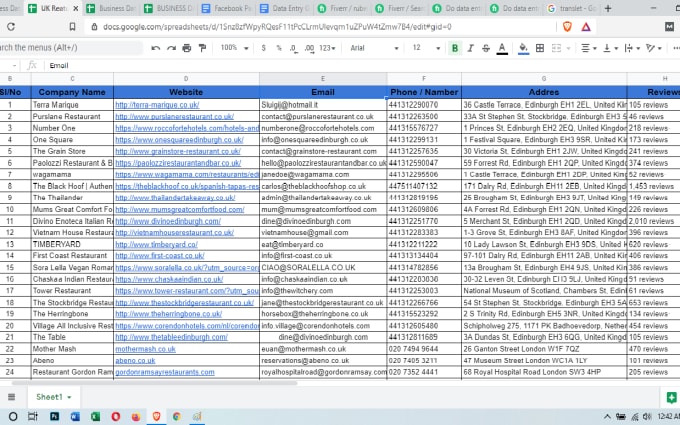Open vertical align dropdown

(x=610, y=48)
